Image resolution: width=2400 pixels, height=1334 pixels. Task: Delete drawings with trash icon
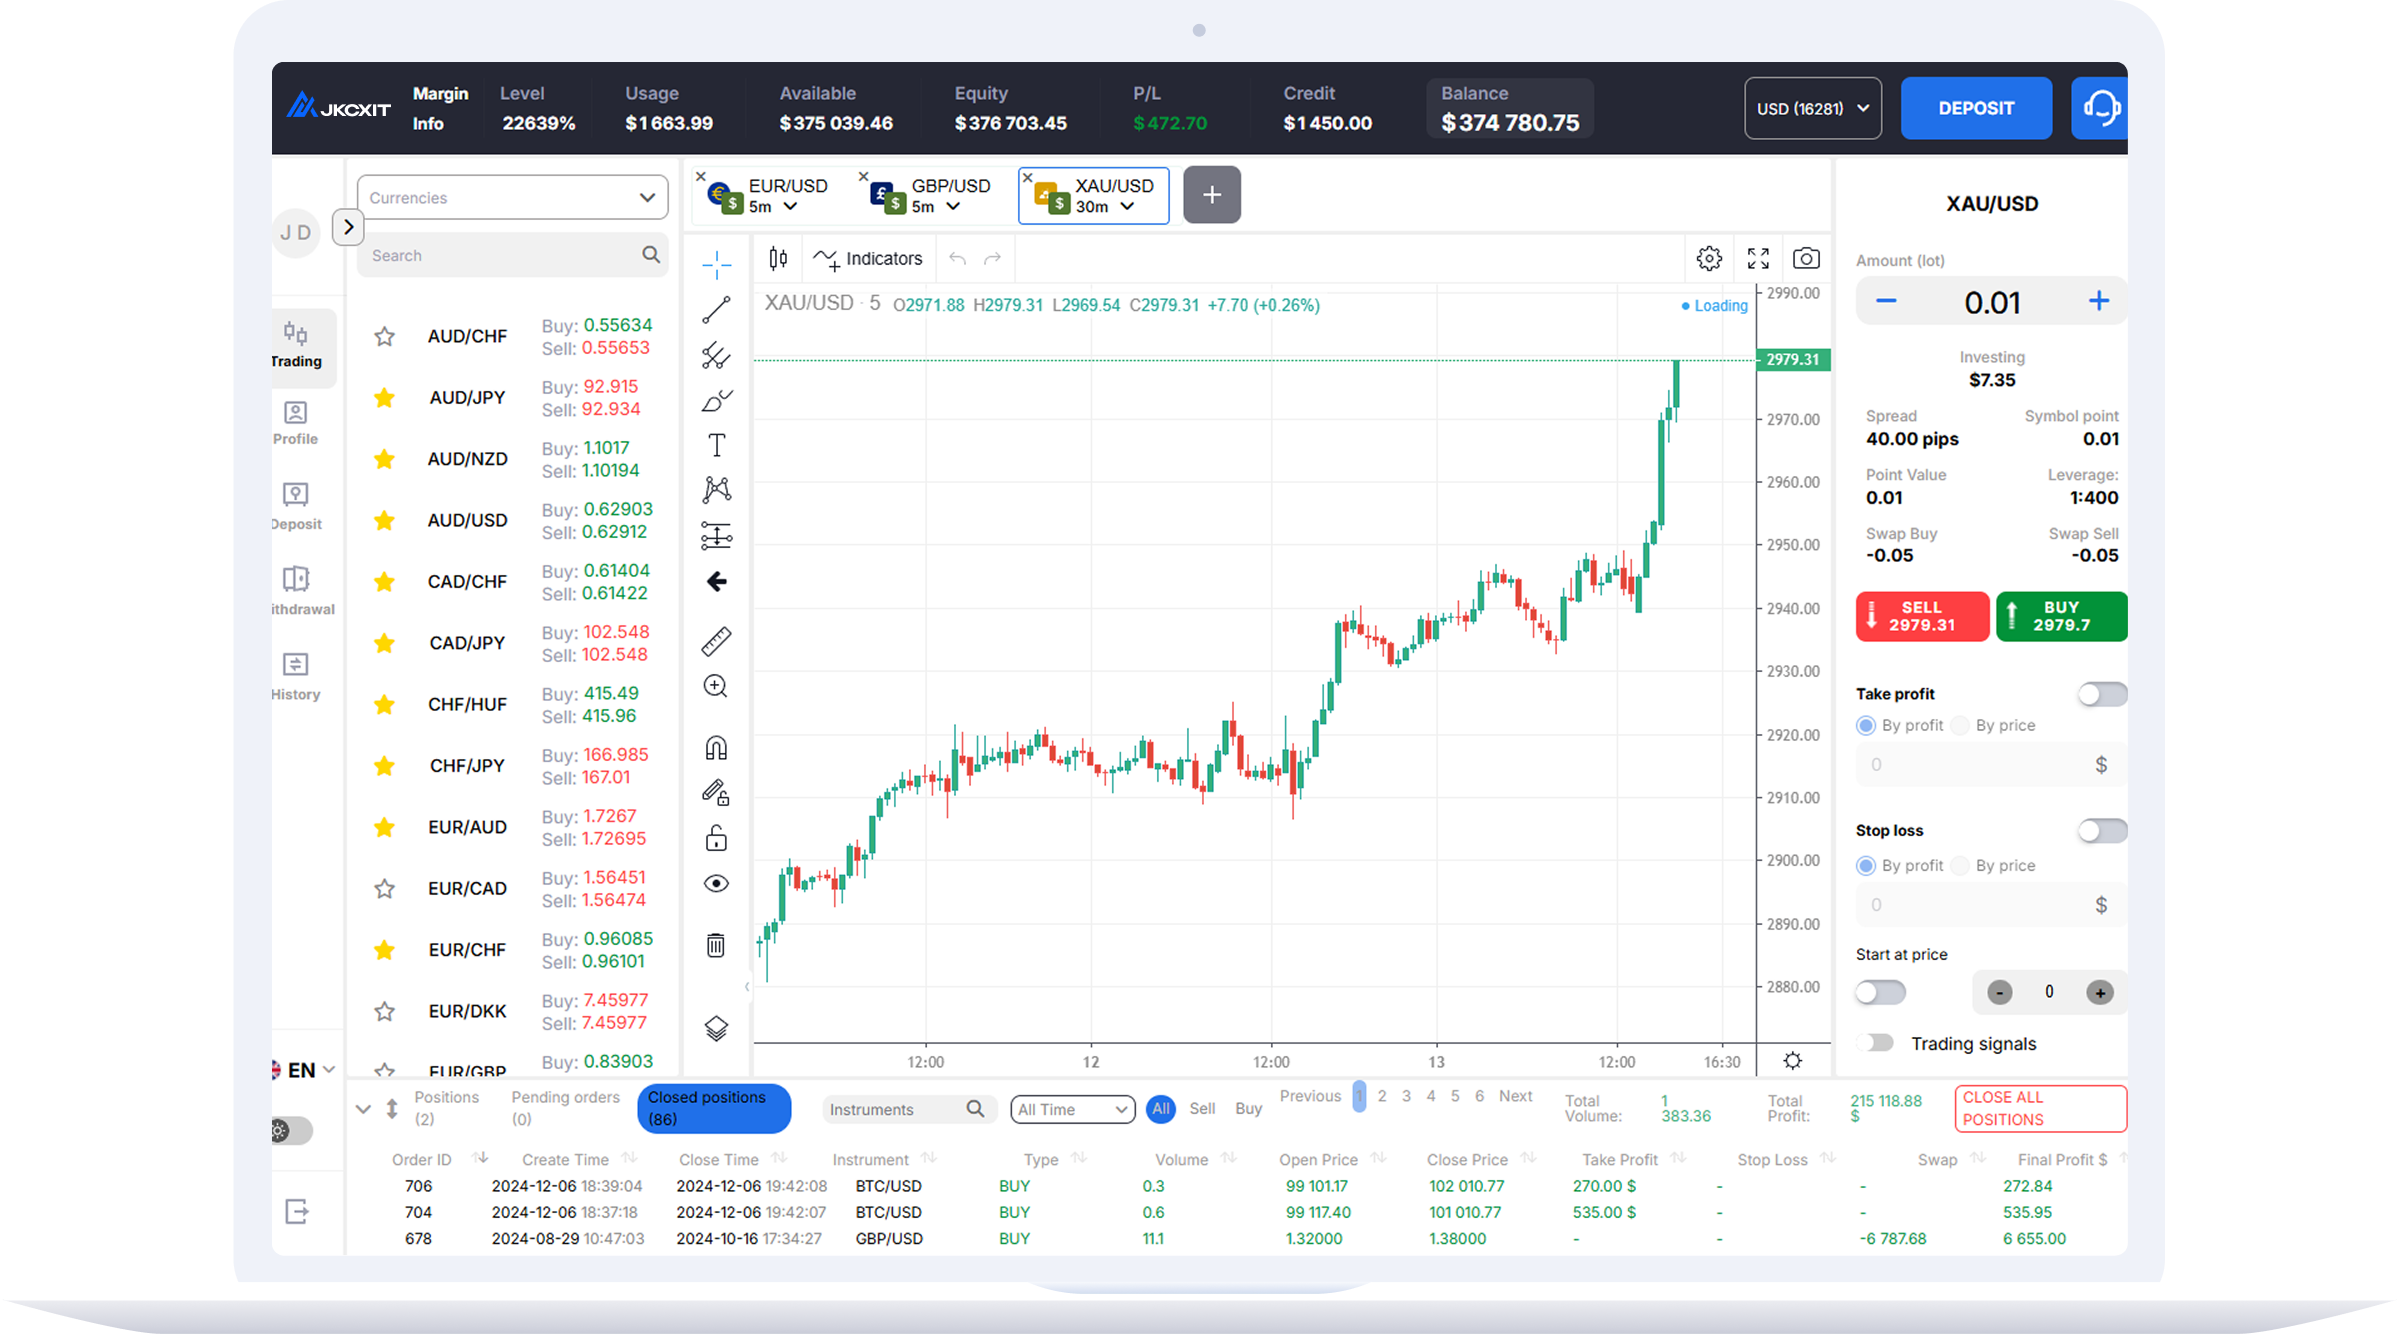tap(716, 945)
